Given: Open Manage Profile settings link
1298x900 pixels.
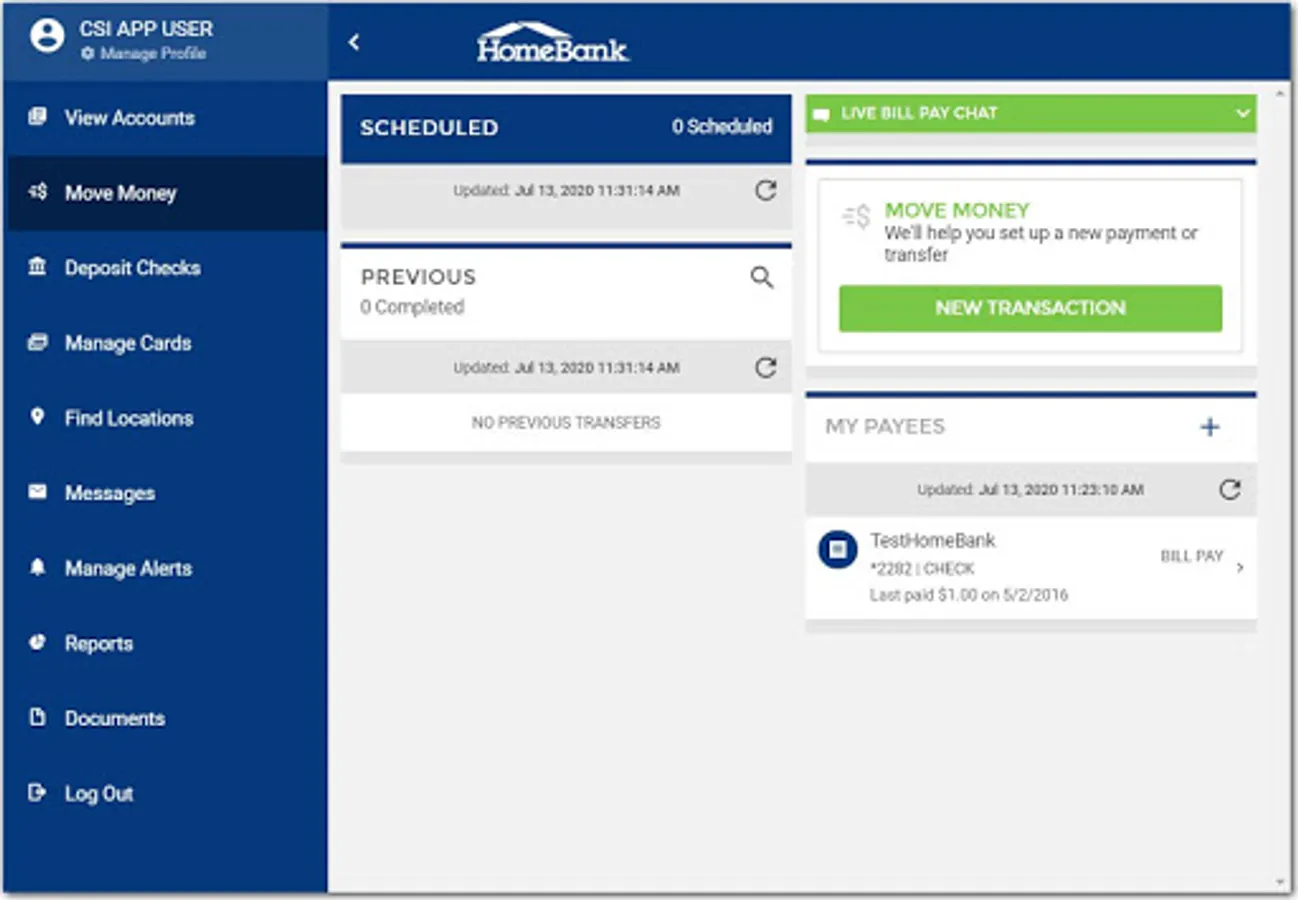Looking at the screenshot, I should pos(143,54).
